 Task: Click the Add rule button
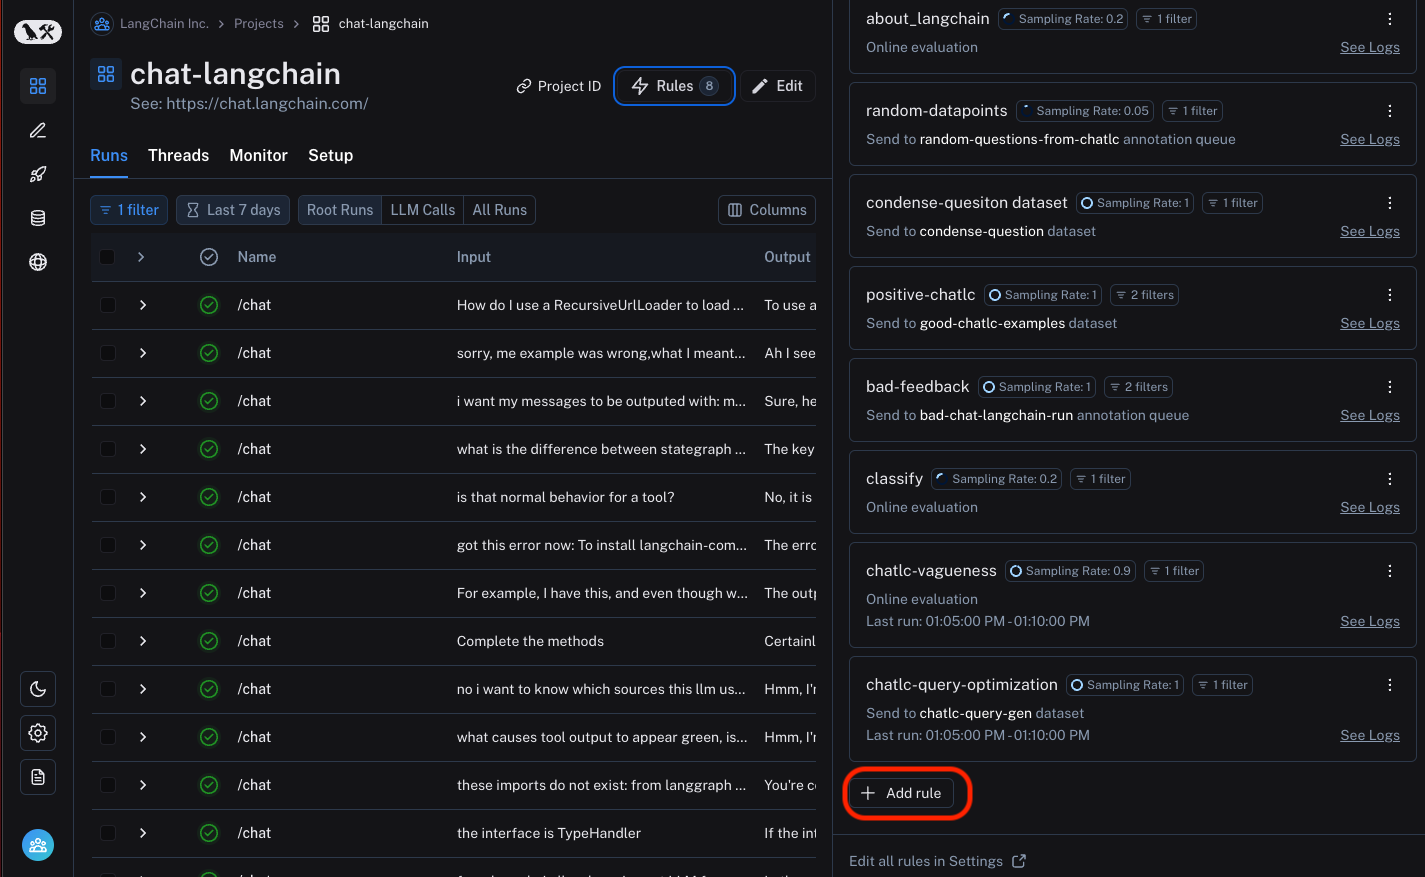901,793
